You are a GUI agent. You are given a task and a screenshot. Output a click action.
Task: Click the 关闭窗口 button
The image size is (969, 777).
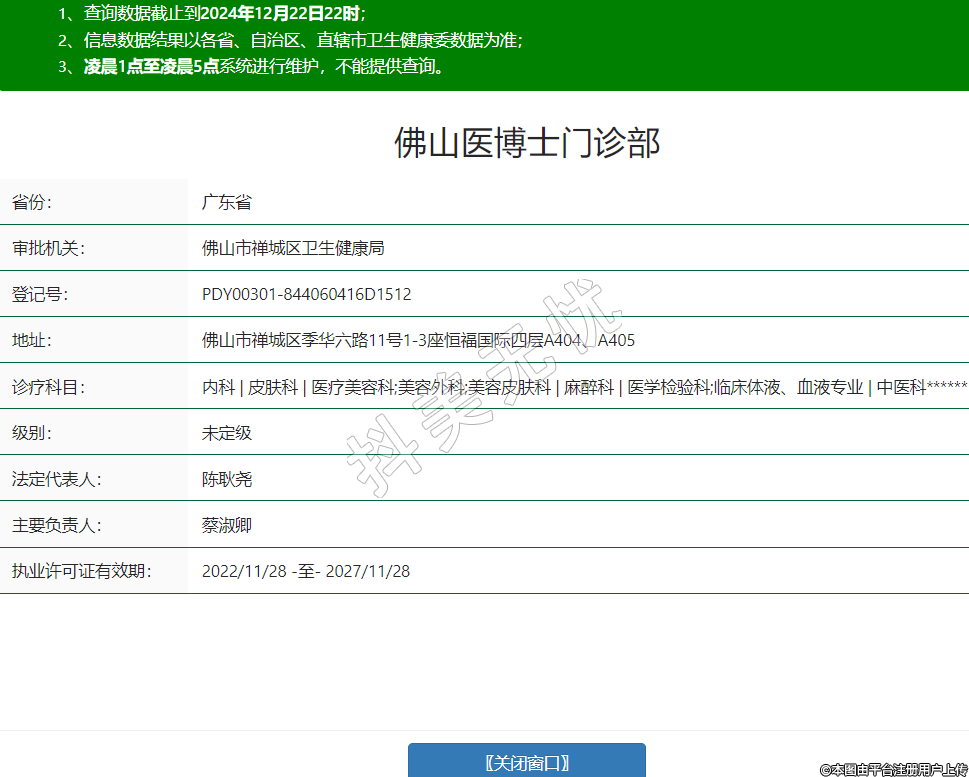click(x=526, y=762)
